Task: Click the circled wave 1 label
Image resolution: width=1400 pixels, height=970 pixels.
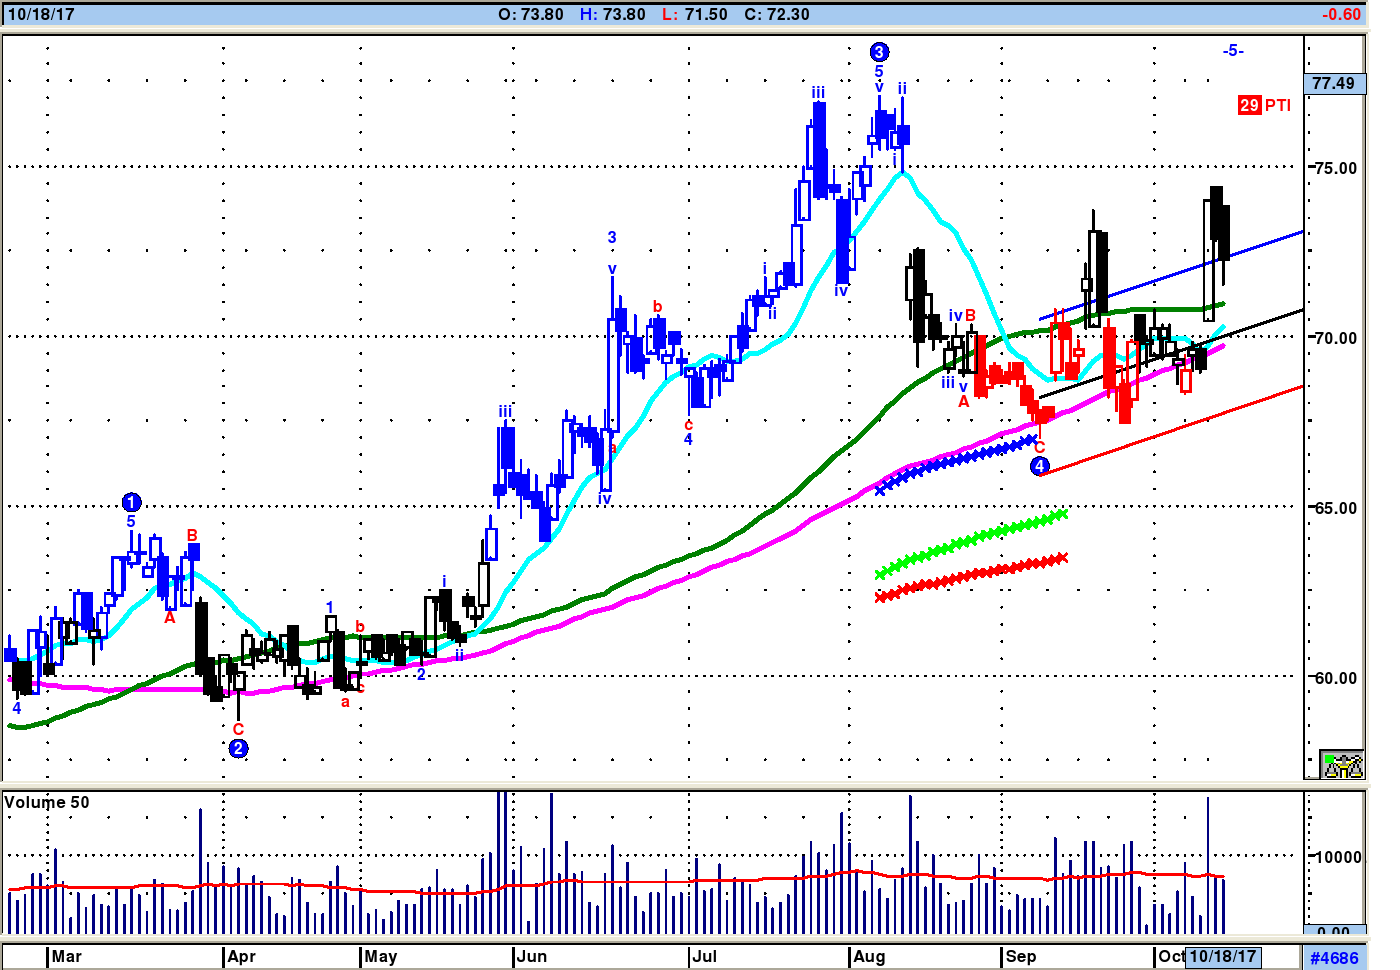Action: click(131, 502)
